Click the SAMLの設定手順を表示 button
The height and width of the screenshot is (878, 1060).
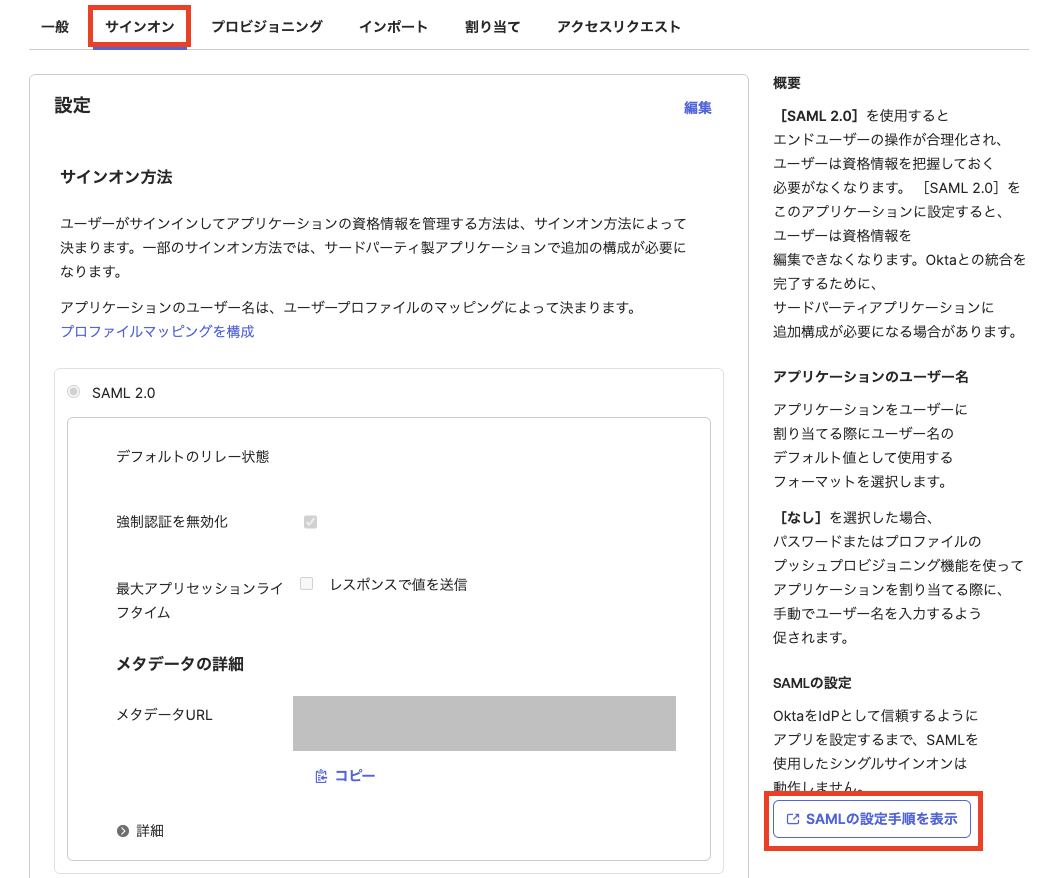click(871, 819)
